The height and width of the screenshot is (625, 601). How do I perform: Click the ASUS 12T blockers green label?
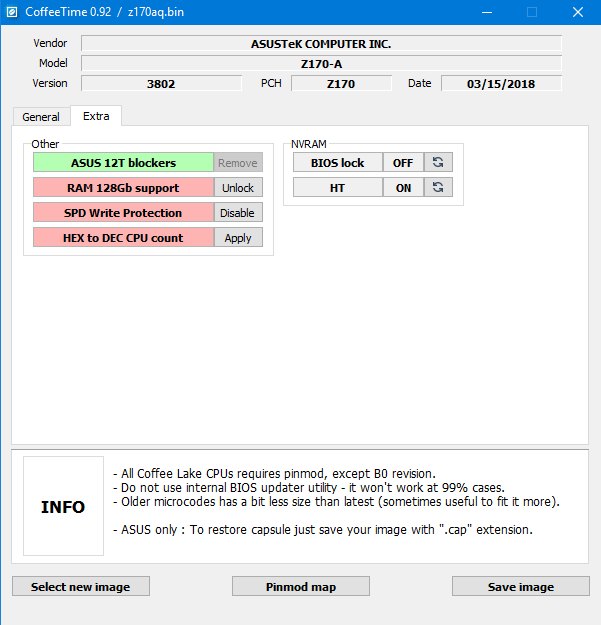124,163
